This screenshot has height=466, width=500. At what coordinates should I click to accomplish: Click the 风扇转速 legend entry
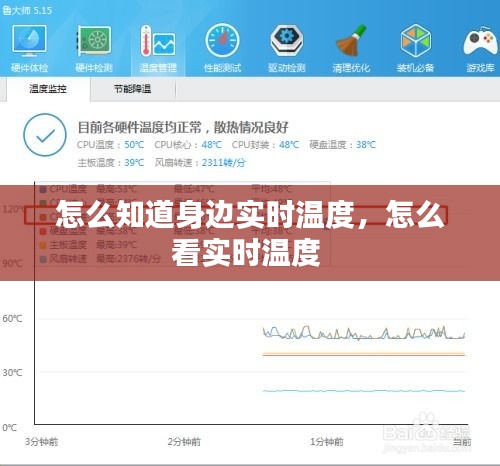coord(63,259)
